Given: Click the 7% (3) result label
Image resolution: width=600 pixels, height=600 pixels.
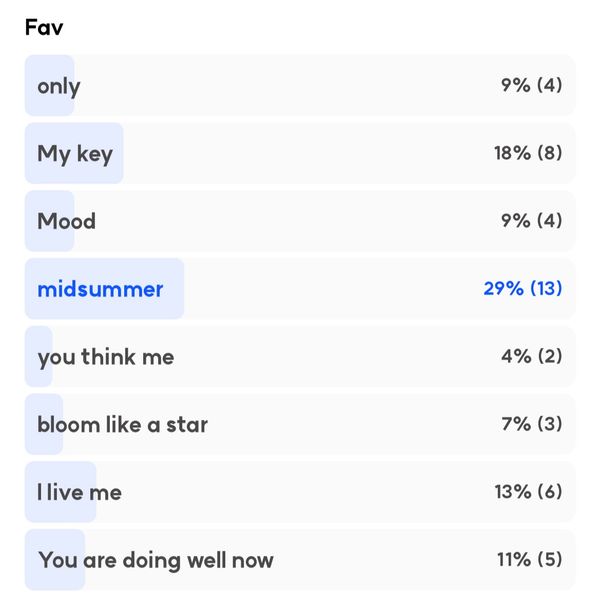Looking at the screenshot, I should pos(532,424).
